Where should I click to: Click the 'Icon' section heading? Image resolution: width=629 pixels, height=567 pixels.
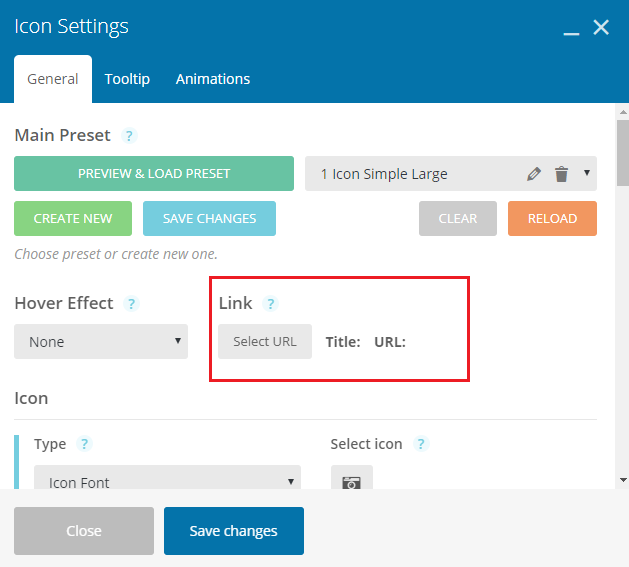[31, 398]
